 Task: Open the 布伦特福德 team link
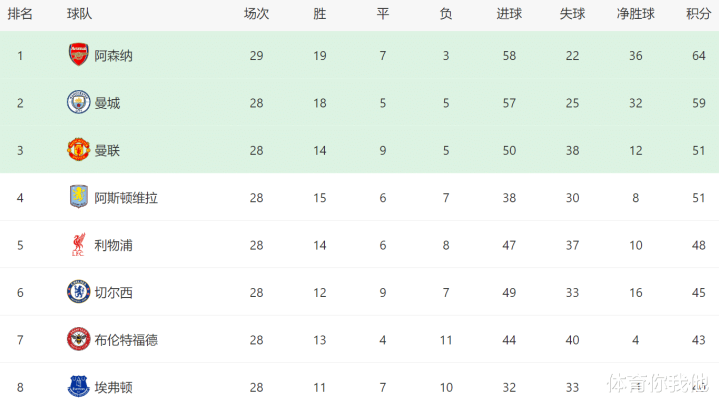pyautogui.click(x=126, y=340)
